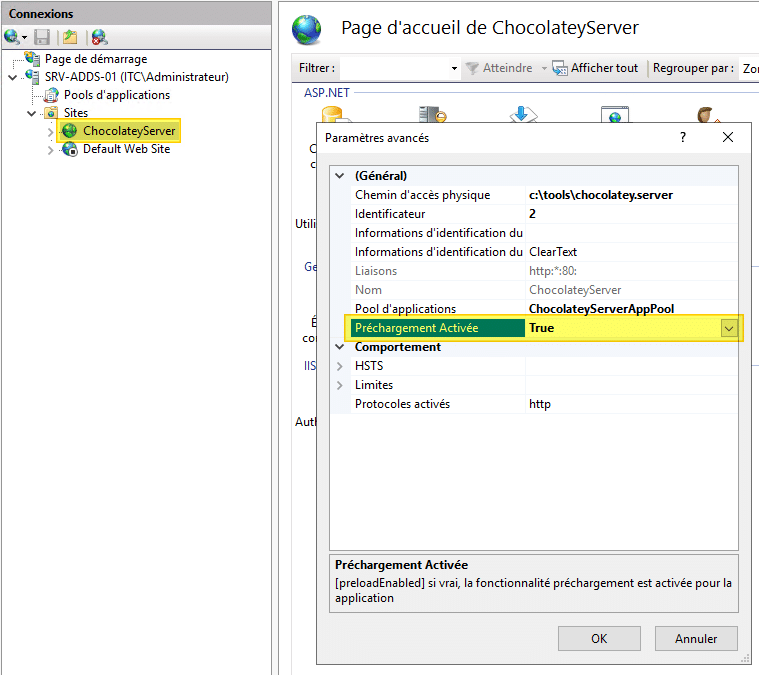The height and width of the screenshot is (675, 759).
Task: Open the Atteindre dropdown arrow
Action: coord(544,69)
